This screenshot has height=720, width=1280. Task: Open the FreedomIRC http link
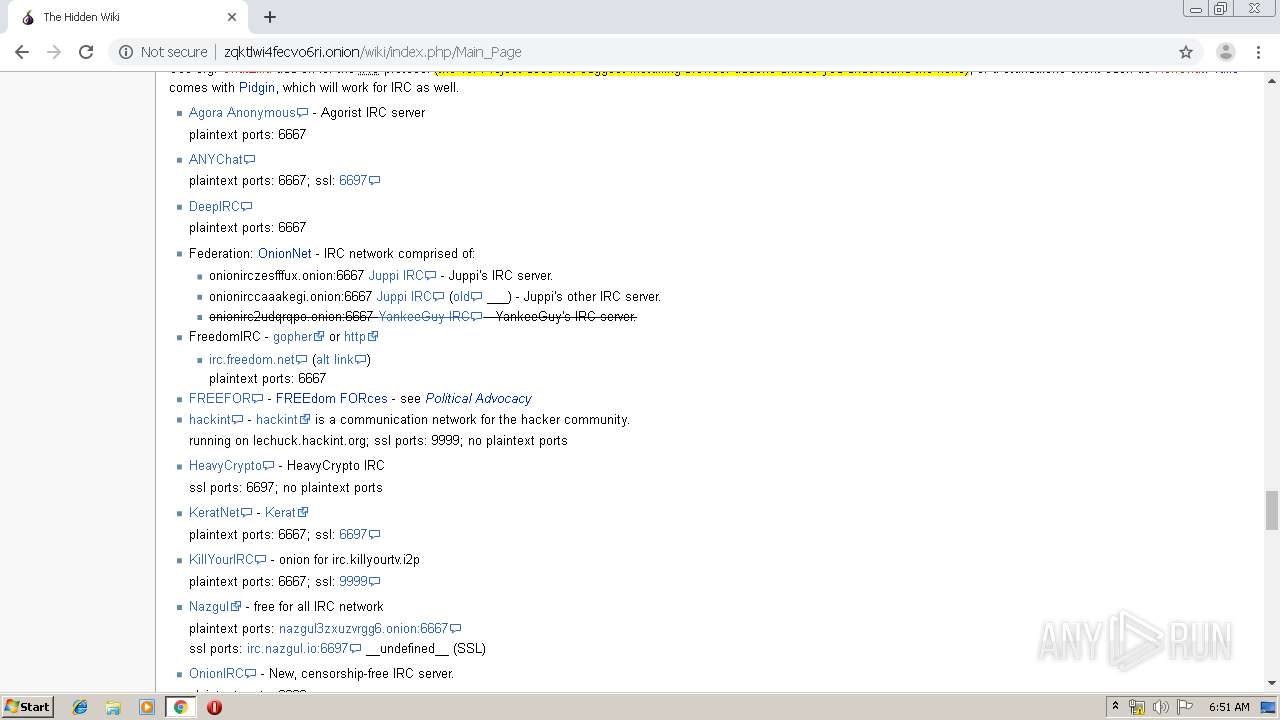[x=361, y=337]
